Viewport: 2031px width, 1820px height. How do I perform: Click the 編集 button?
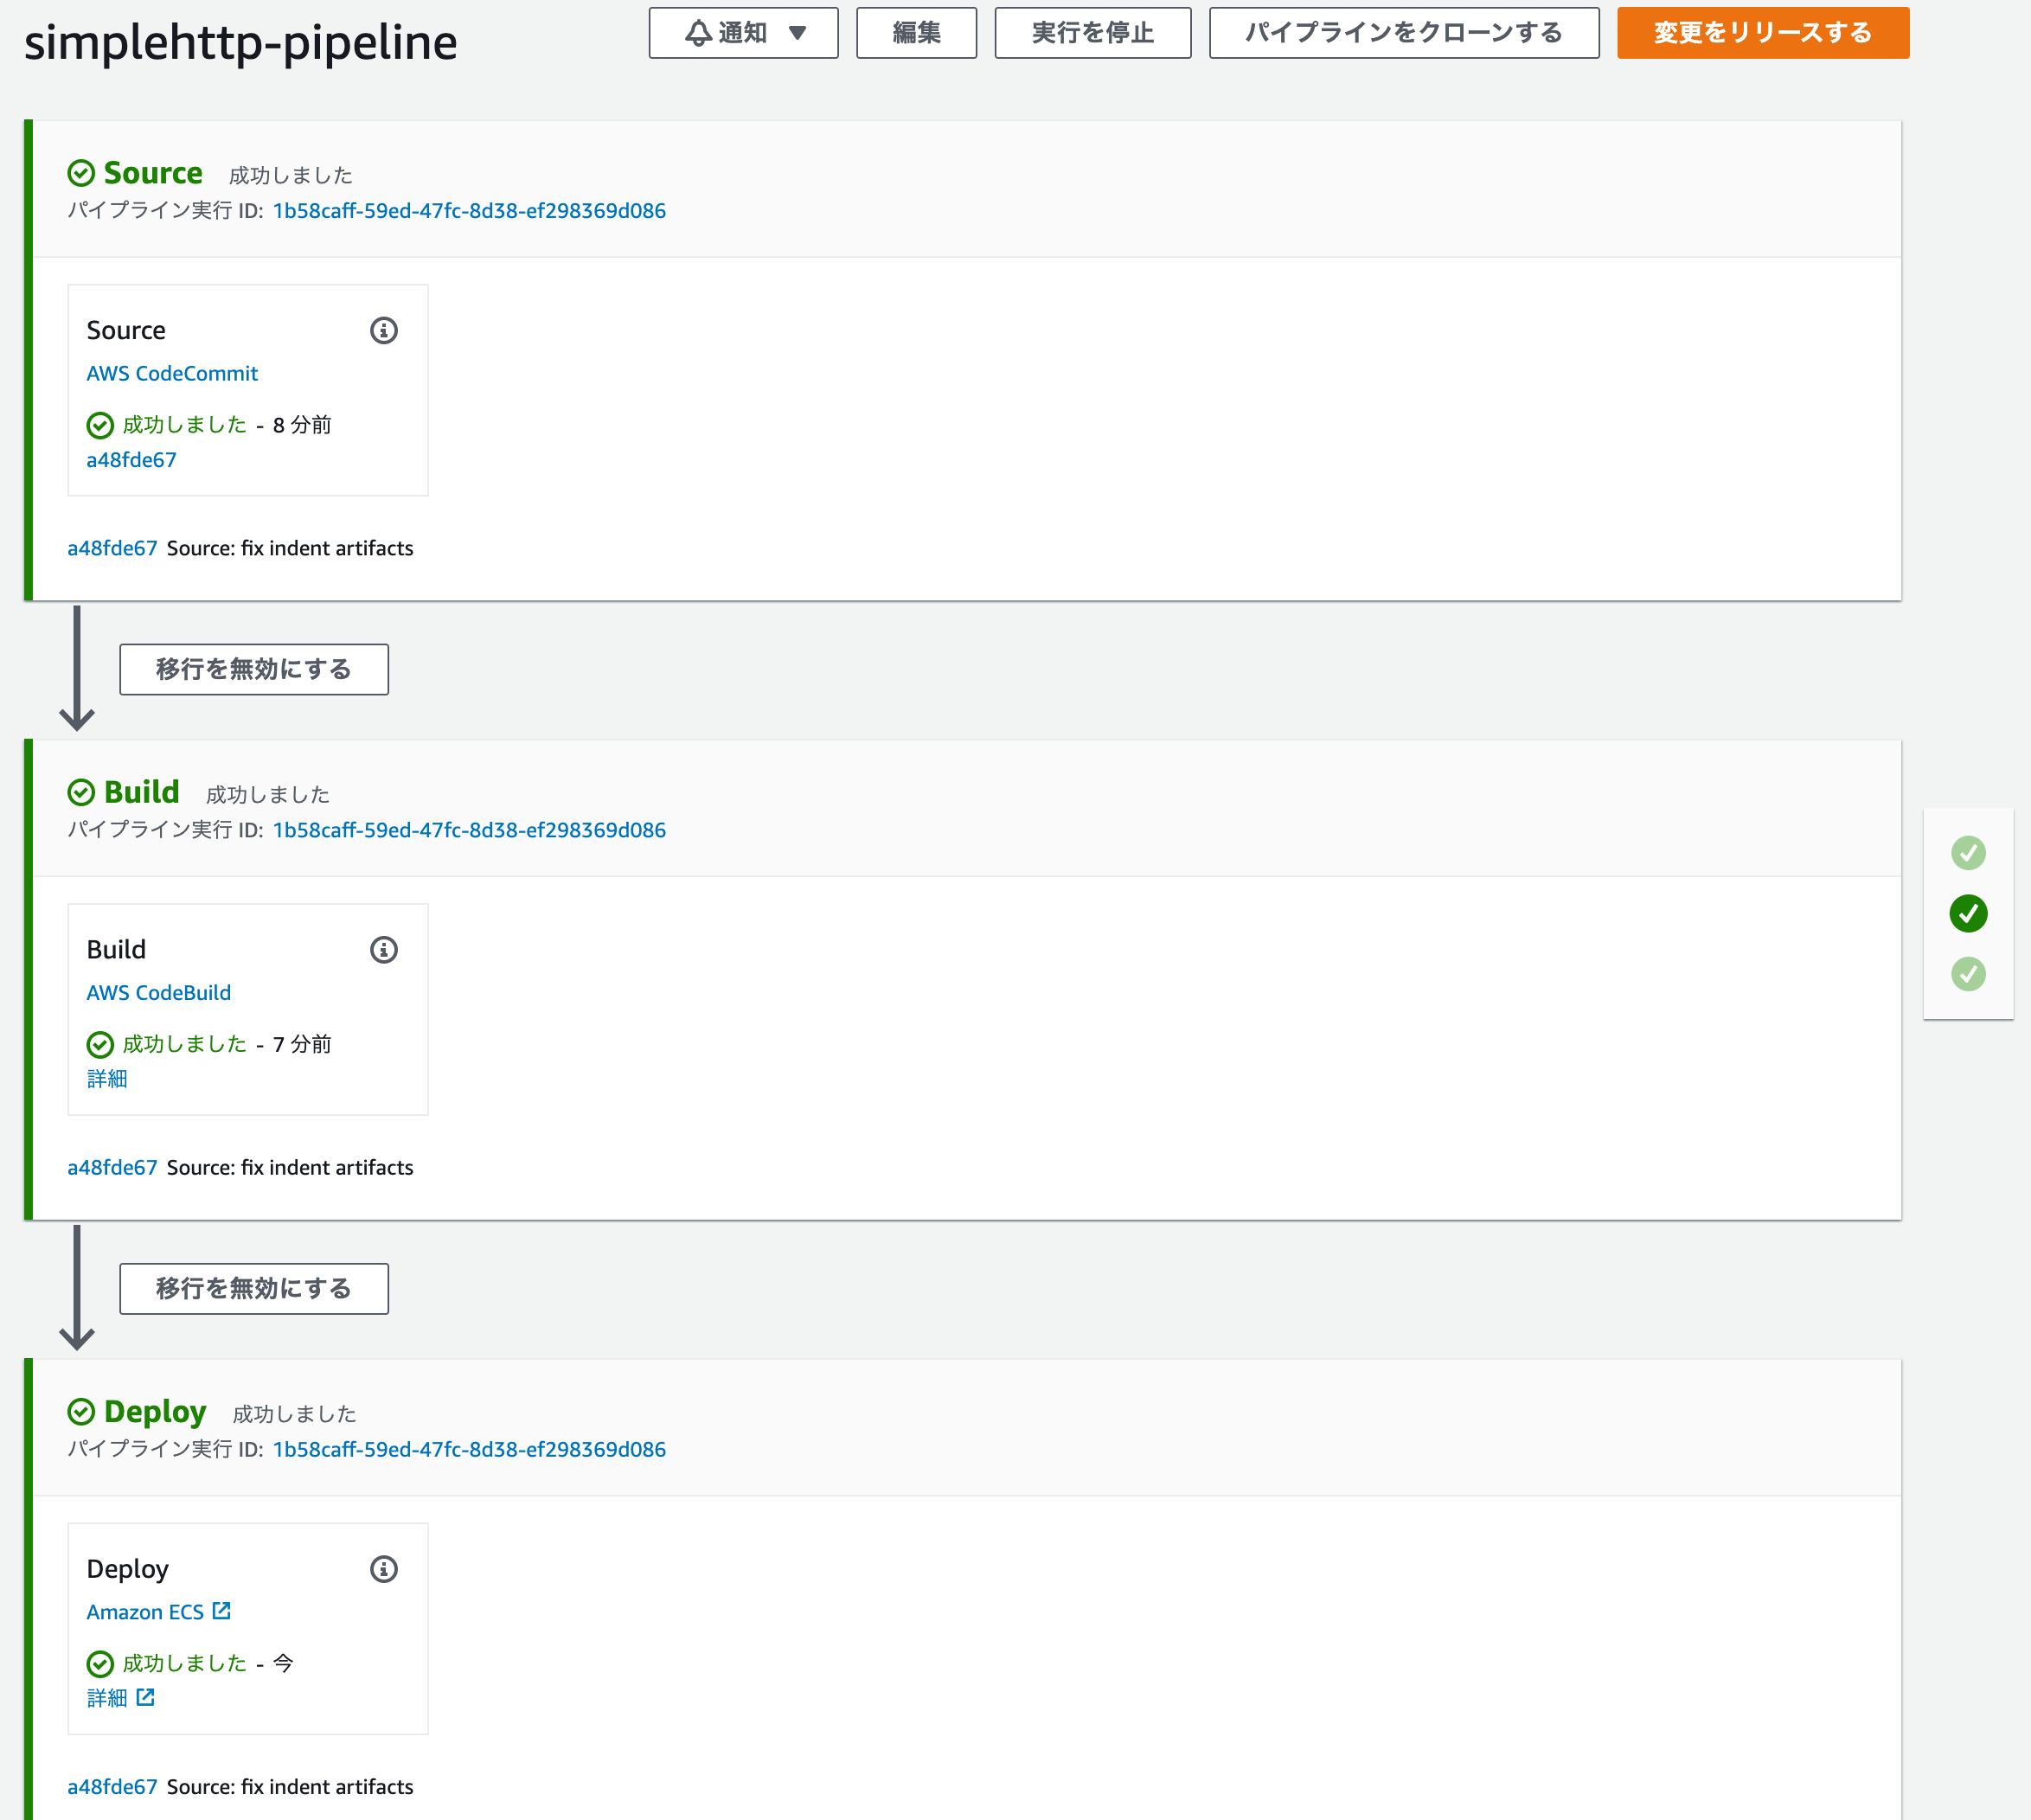point(915,33)
